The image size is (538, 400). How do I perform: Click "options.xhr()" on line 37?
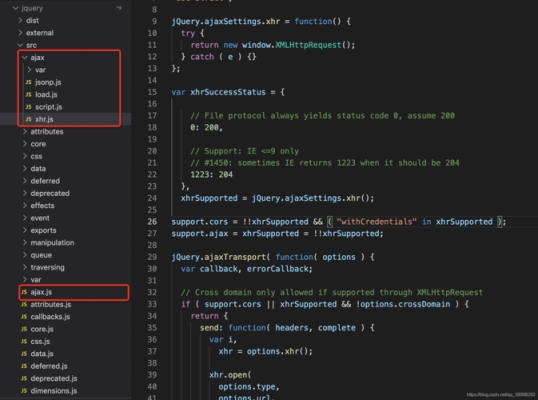(x=278, y=352)
